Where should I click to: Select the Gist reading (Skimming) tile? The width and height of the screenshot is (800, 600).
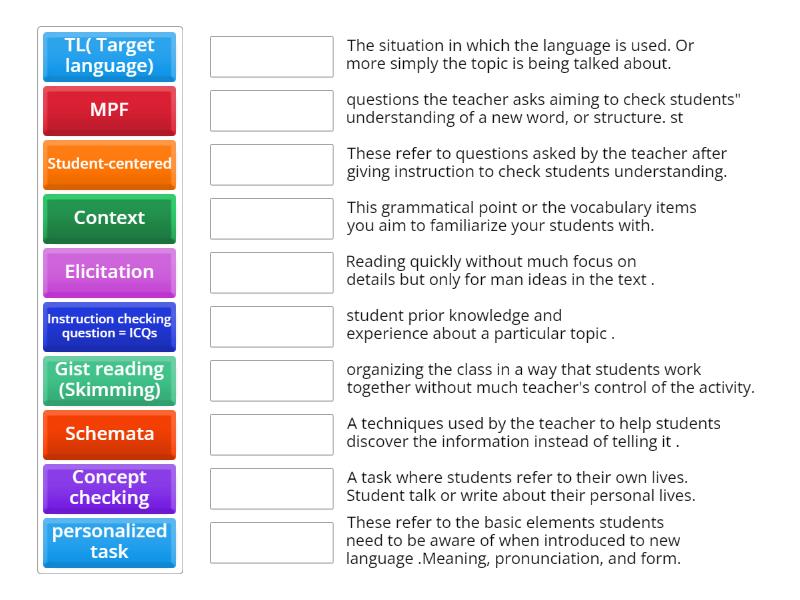pyautogui.click(x=108, y=380)
